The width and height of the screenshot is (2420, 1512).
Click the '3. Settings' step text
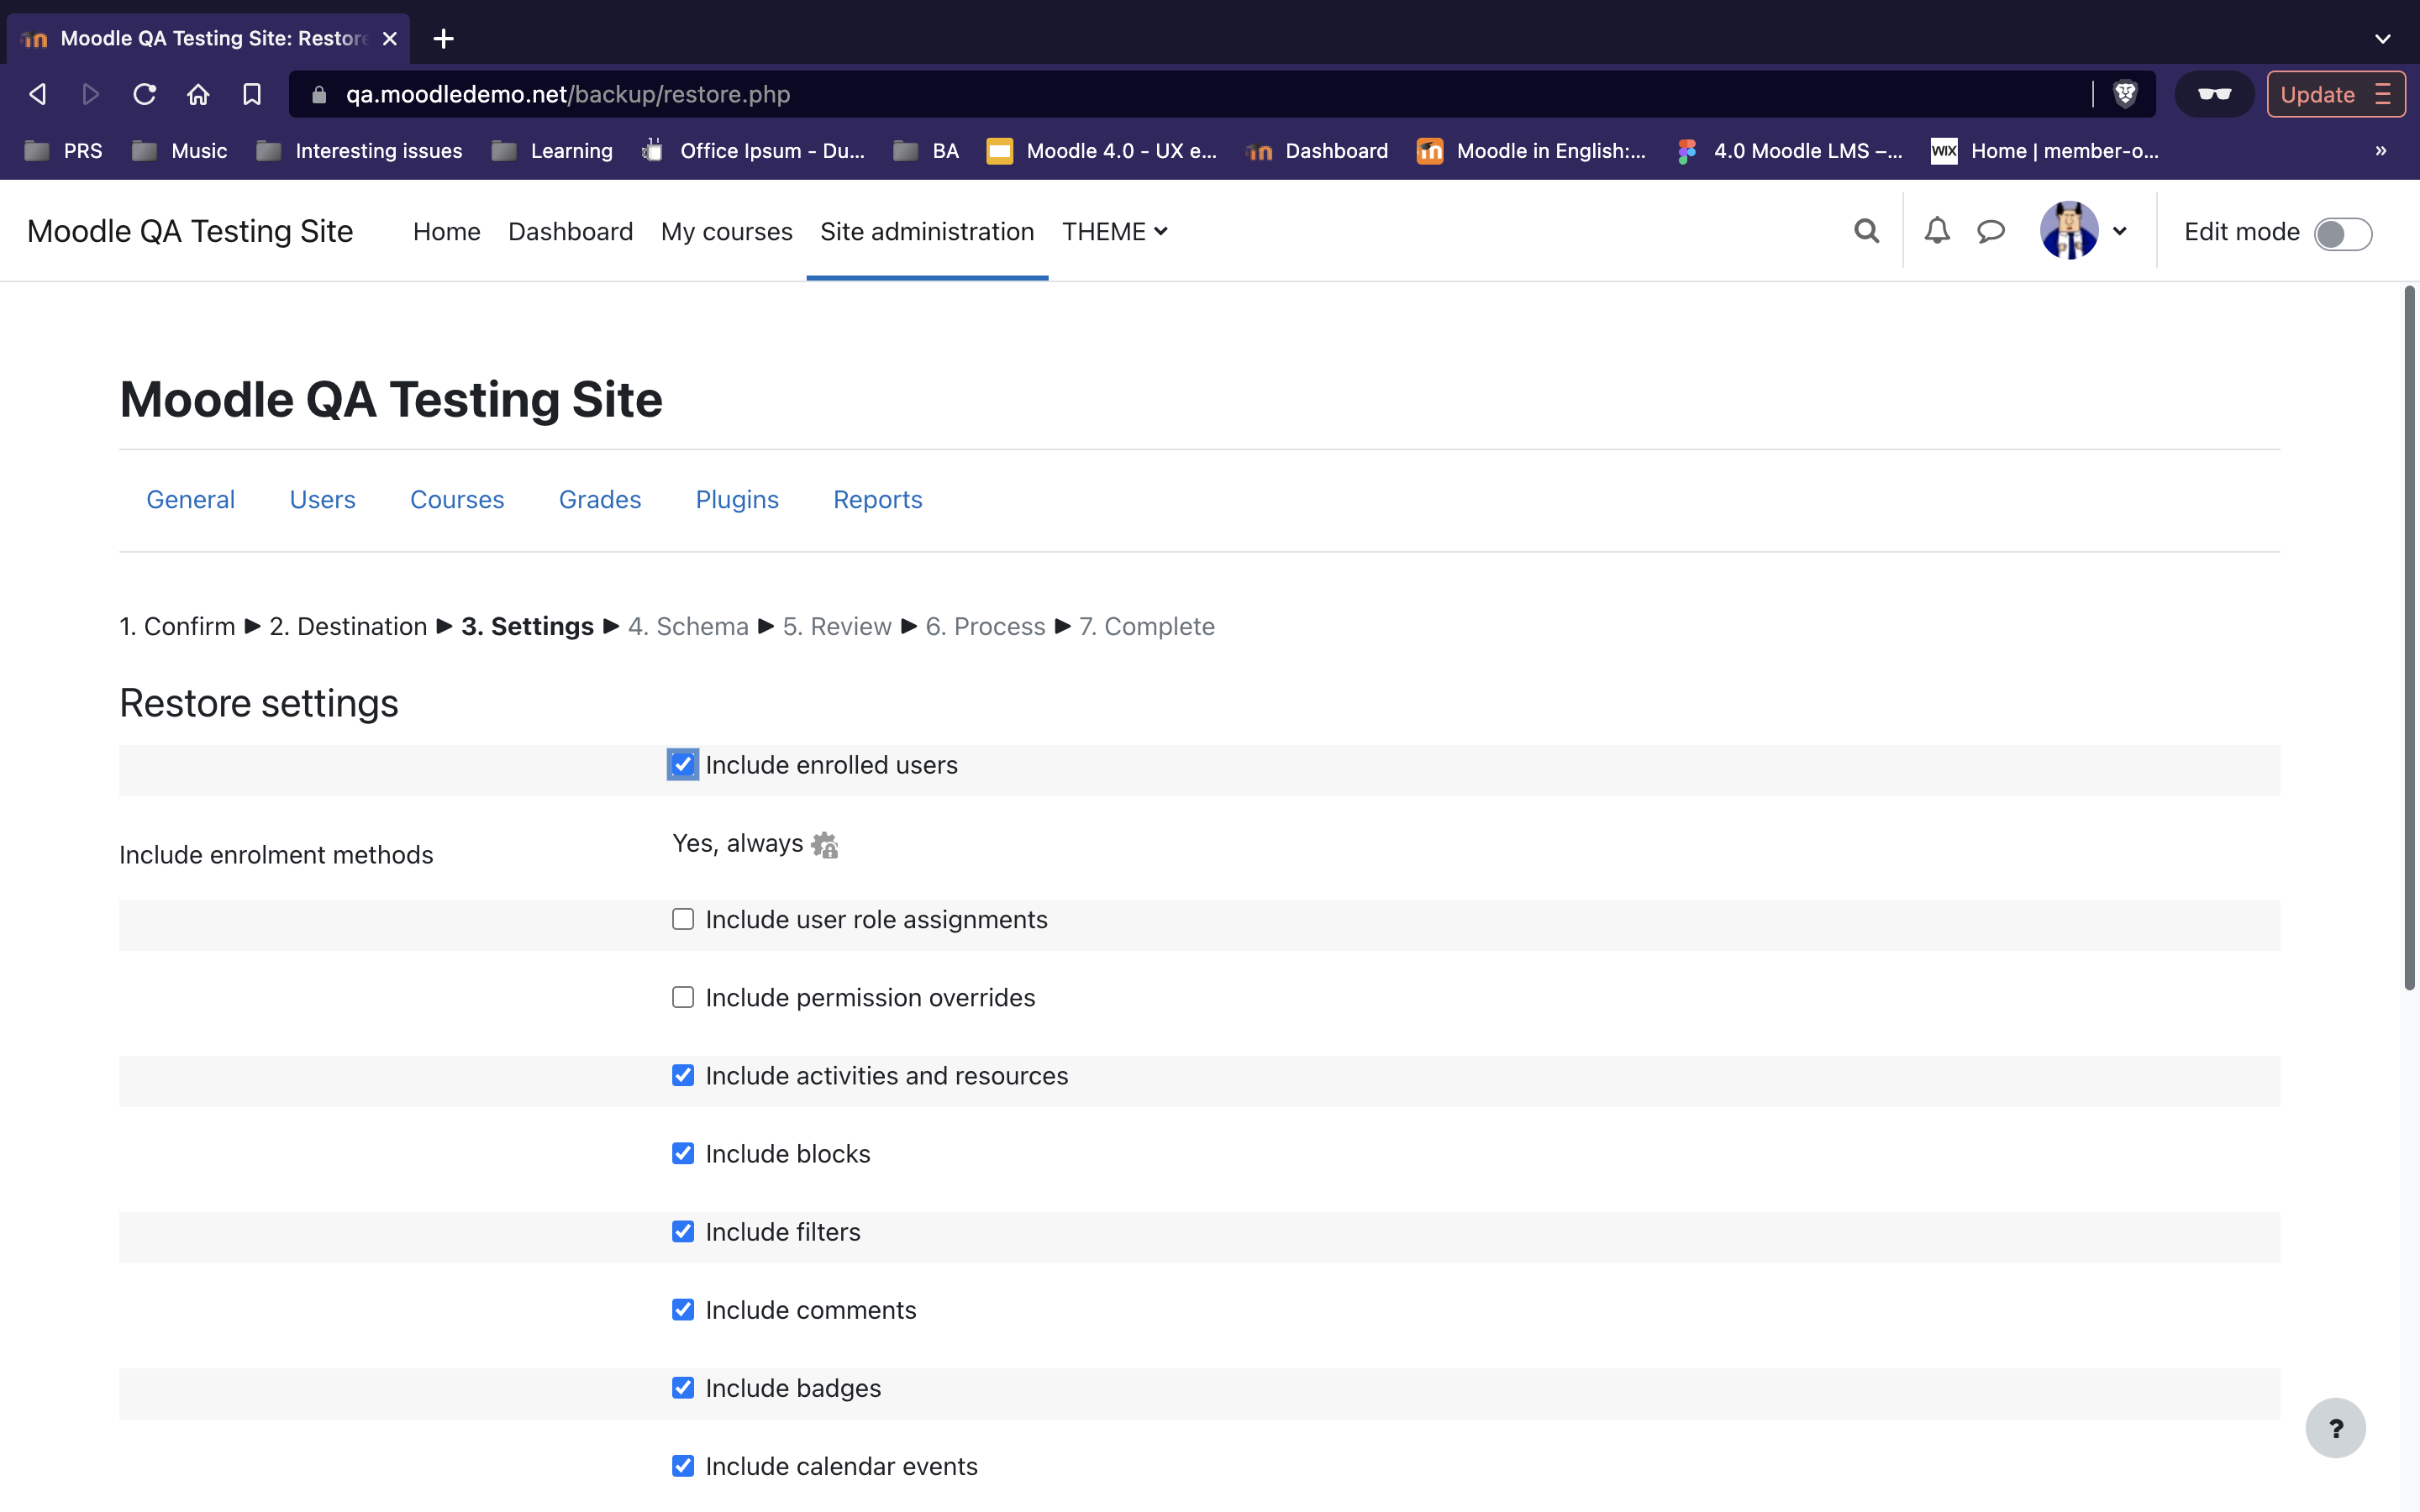(x=527, y=626)
